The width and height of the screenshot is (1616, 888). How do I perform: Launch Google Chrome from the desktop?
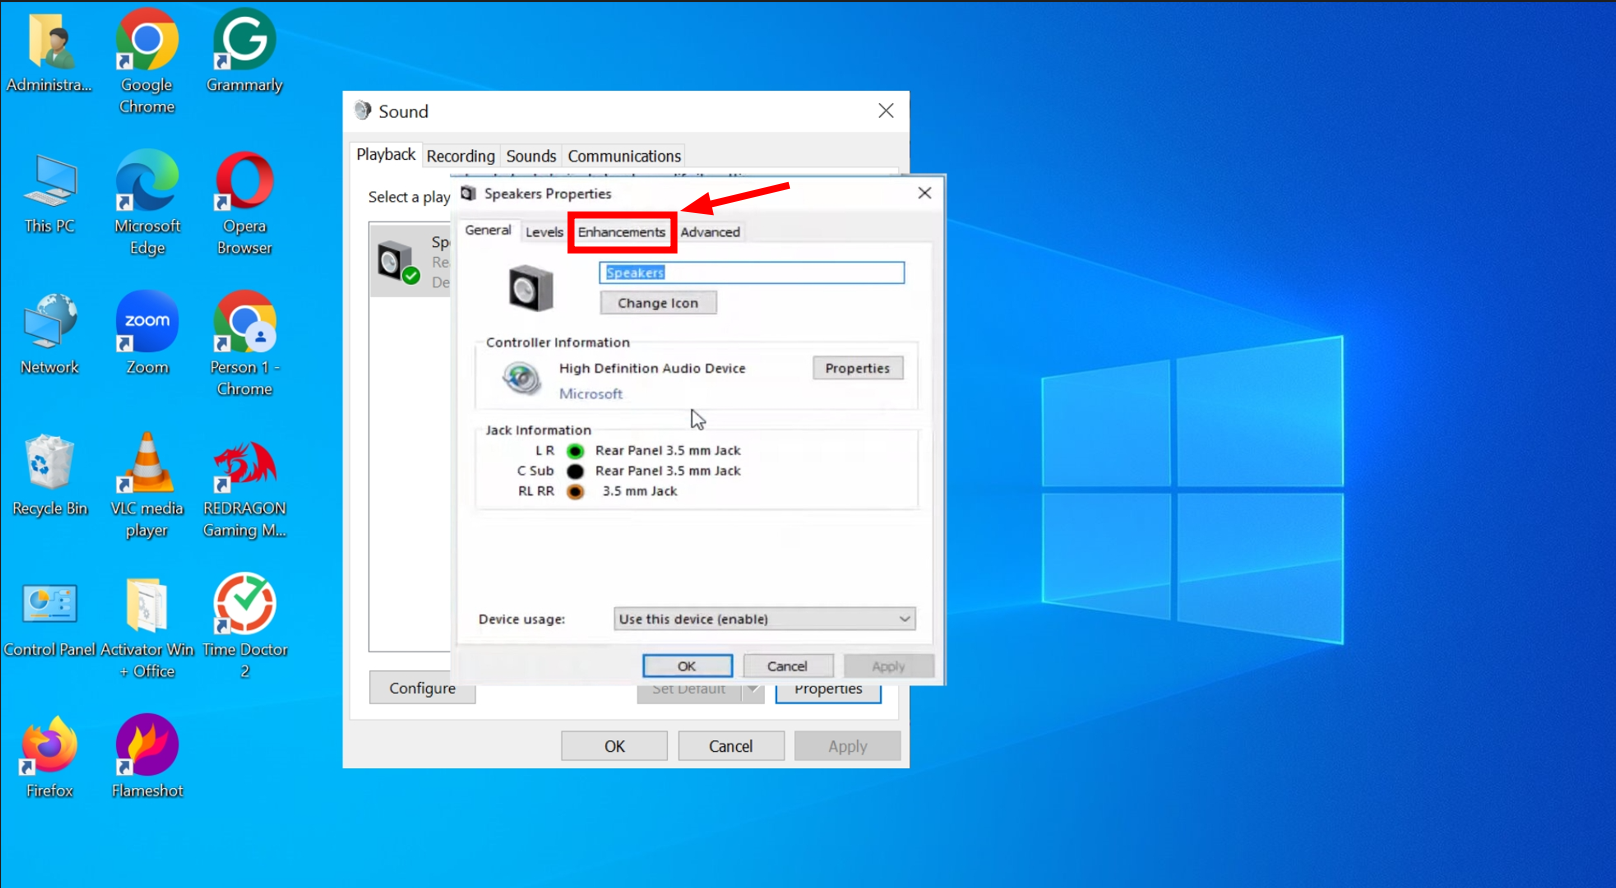coord(147,62)
